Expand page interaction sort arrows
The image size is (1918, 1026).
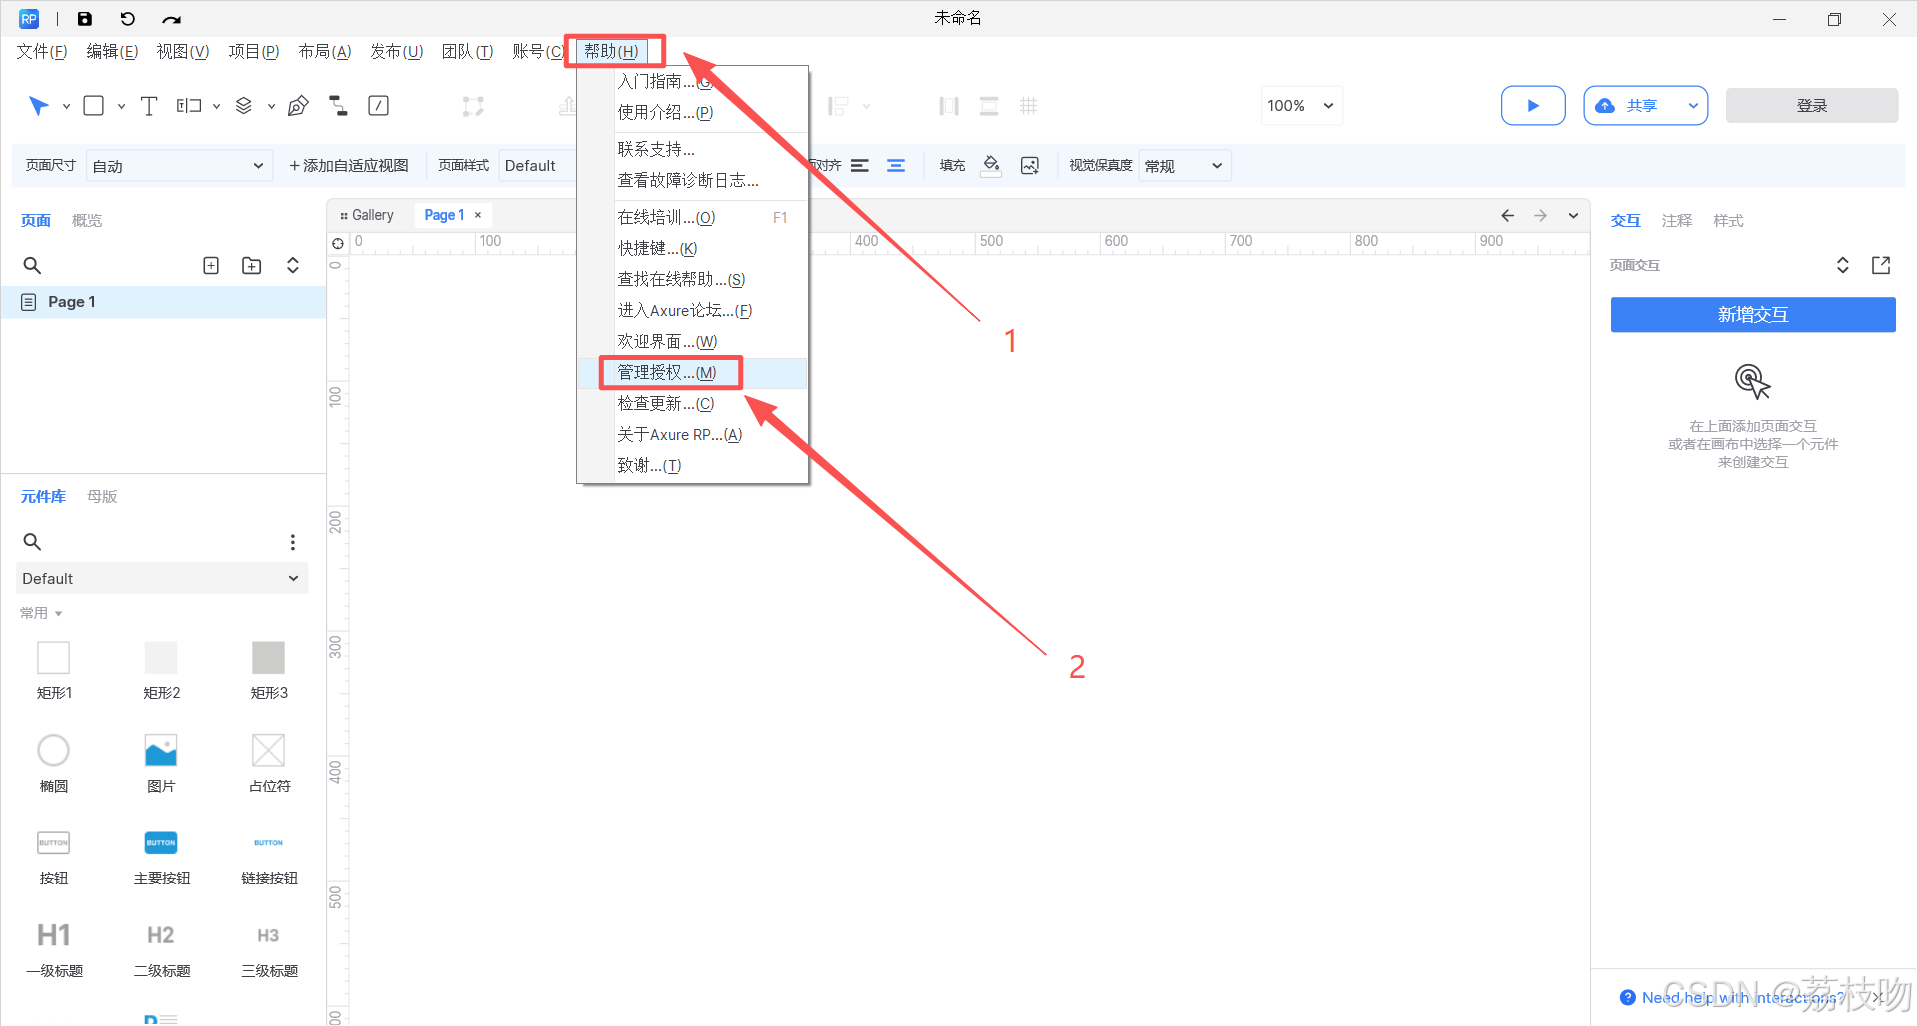[1842, 265]
